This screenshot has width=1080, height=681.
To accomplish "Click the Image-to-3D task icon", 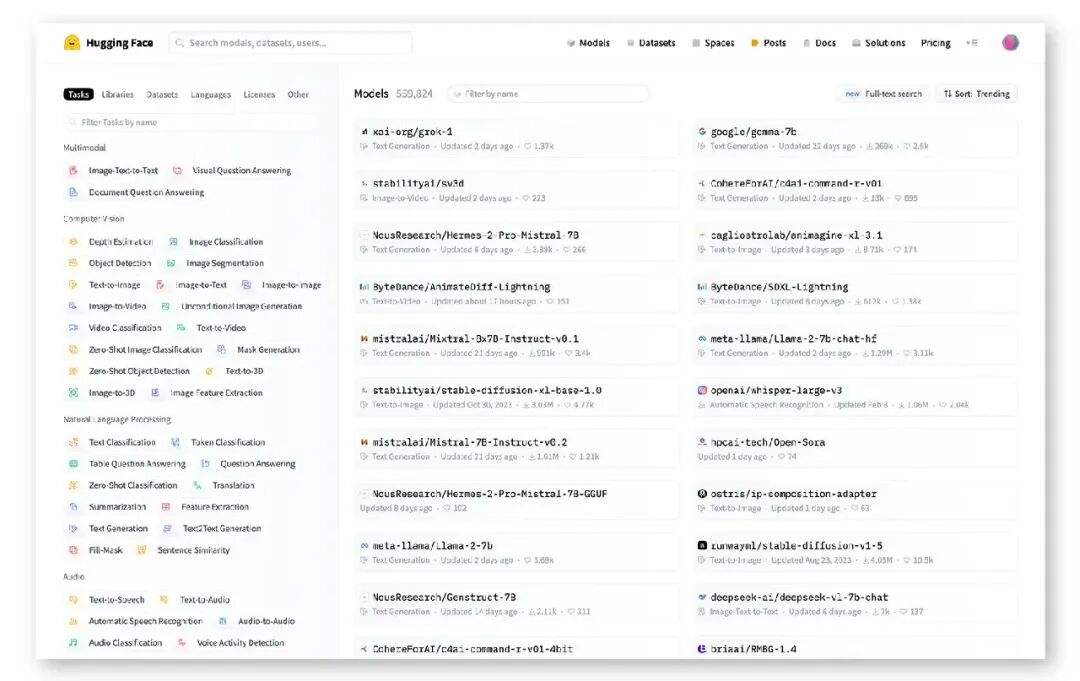I will (x=73, y=393).
